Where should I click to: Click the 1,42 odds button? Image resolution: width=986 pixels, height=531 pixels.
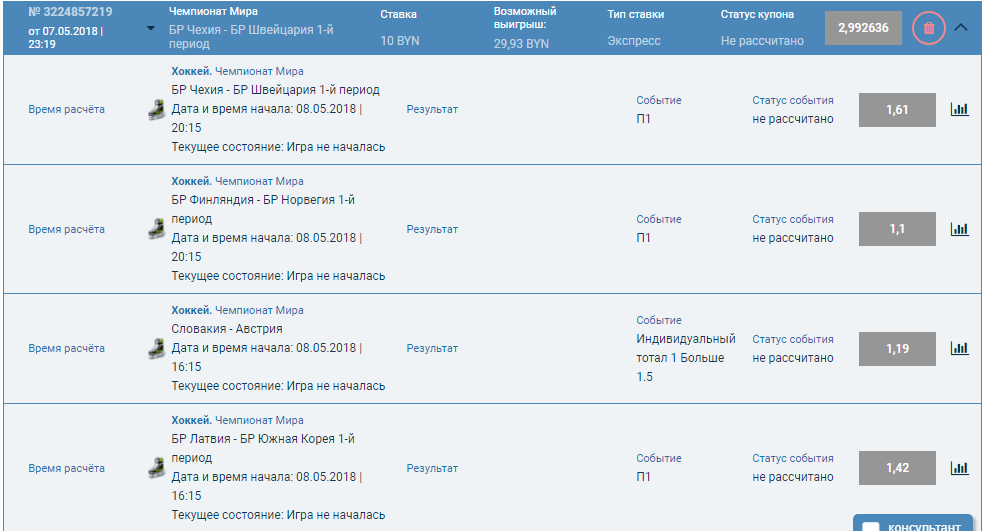[x=897, y=467]
